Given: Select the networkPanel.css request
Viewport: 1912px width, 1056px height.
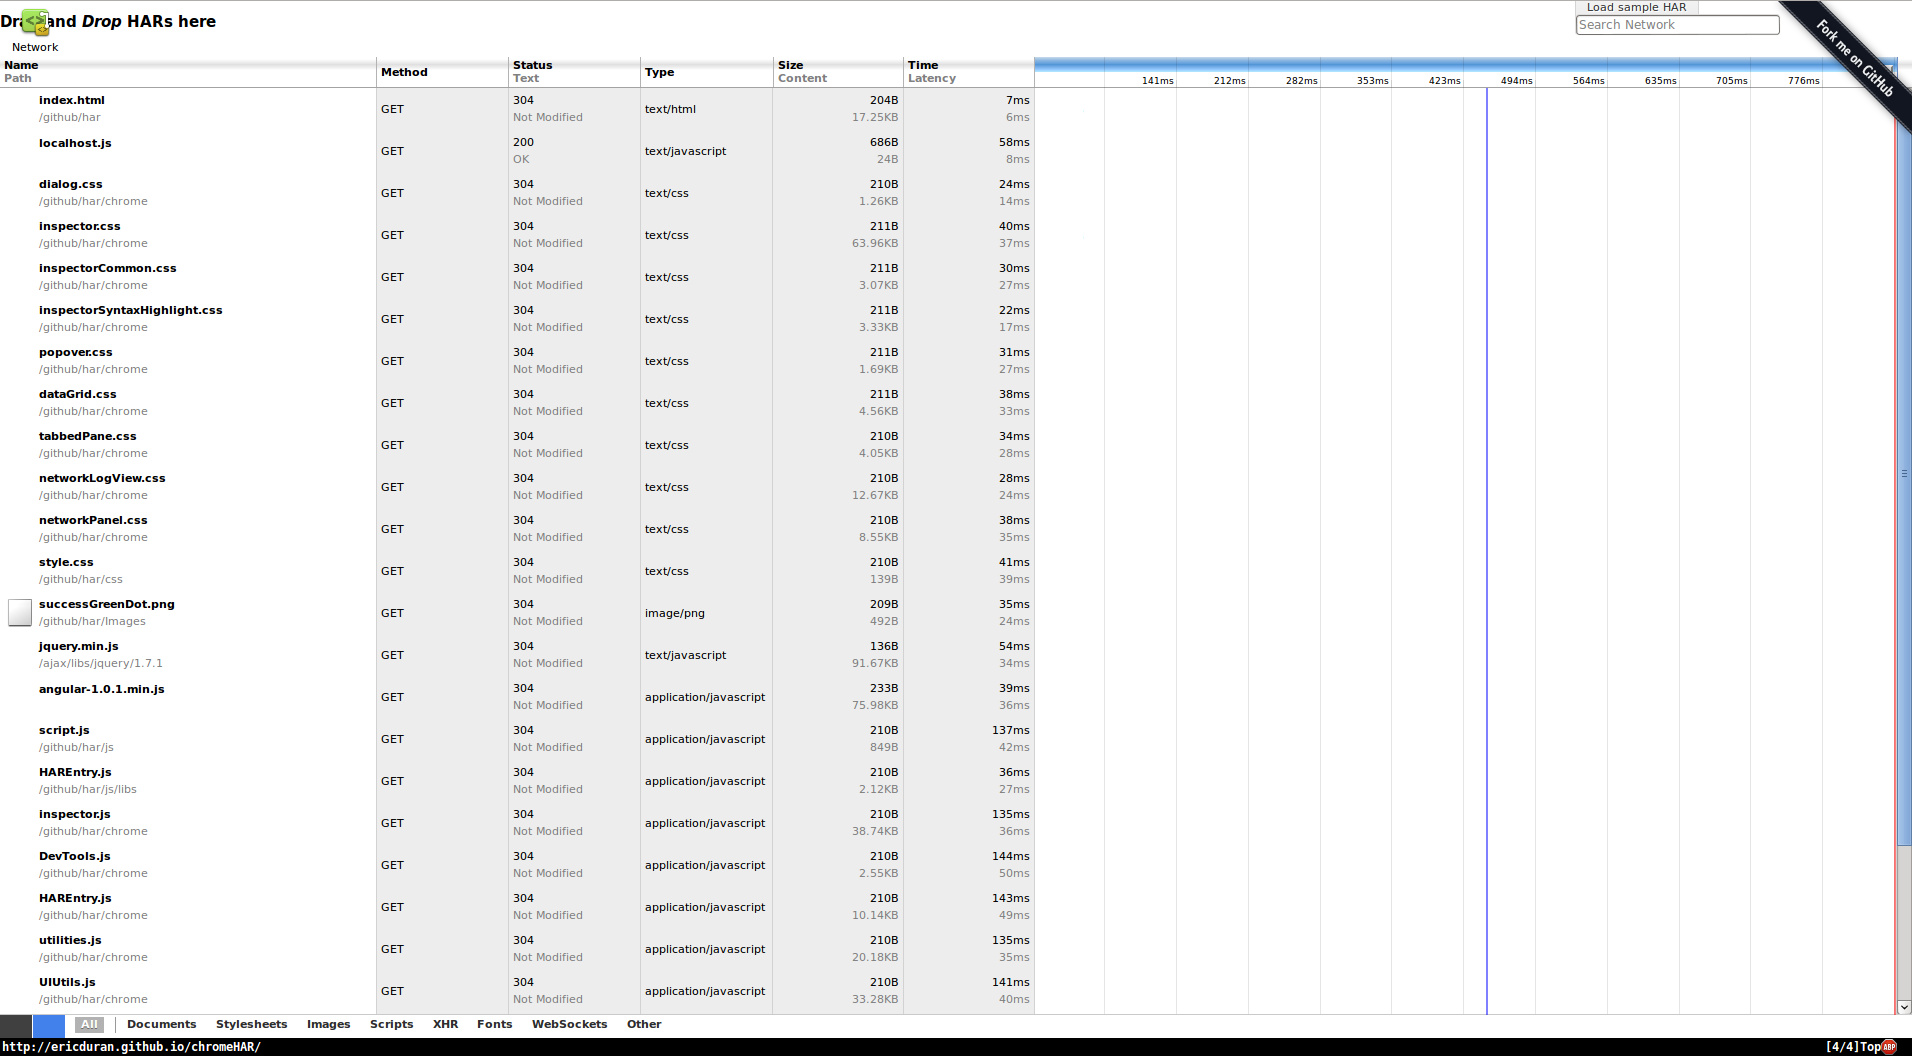Looking at the screenshot, I should [93, 520].
